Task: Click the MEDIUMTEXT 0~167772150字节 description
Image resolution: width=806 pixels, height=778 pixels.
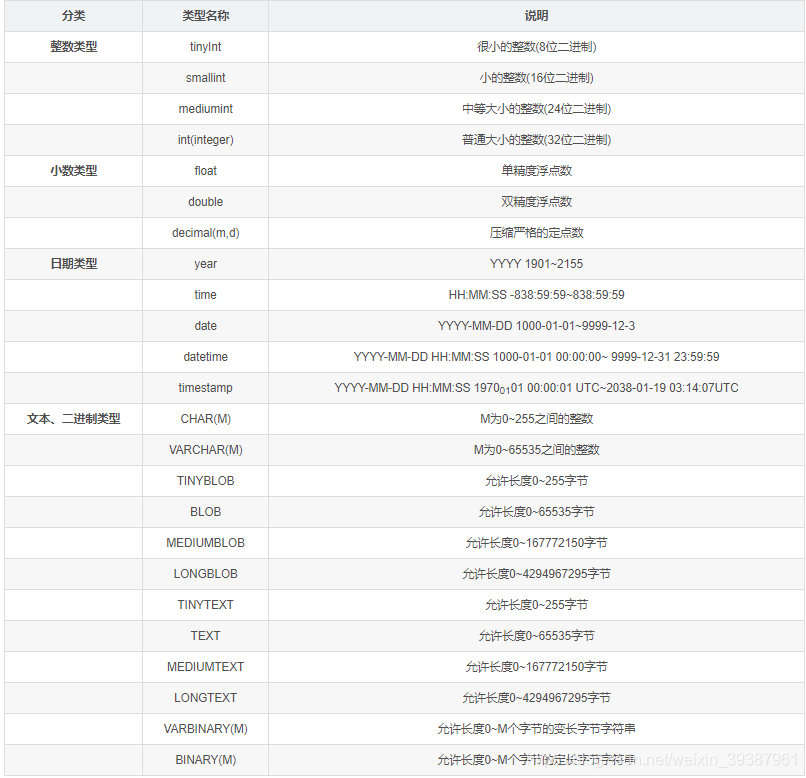Action: point(536,667)
